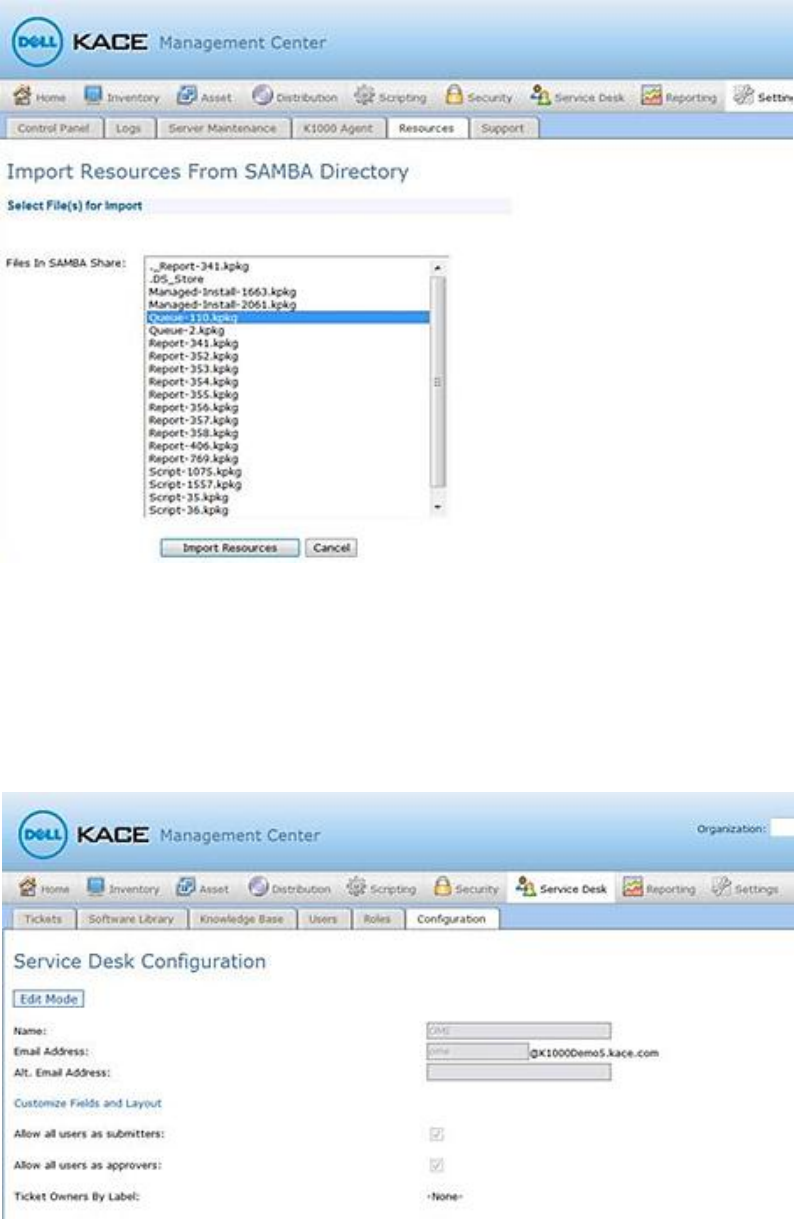Select Report-769.kpkg in the list

pos(288,458)
